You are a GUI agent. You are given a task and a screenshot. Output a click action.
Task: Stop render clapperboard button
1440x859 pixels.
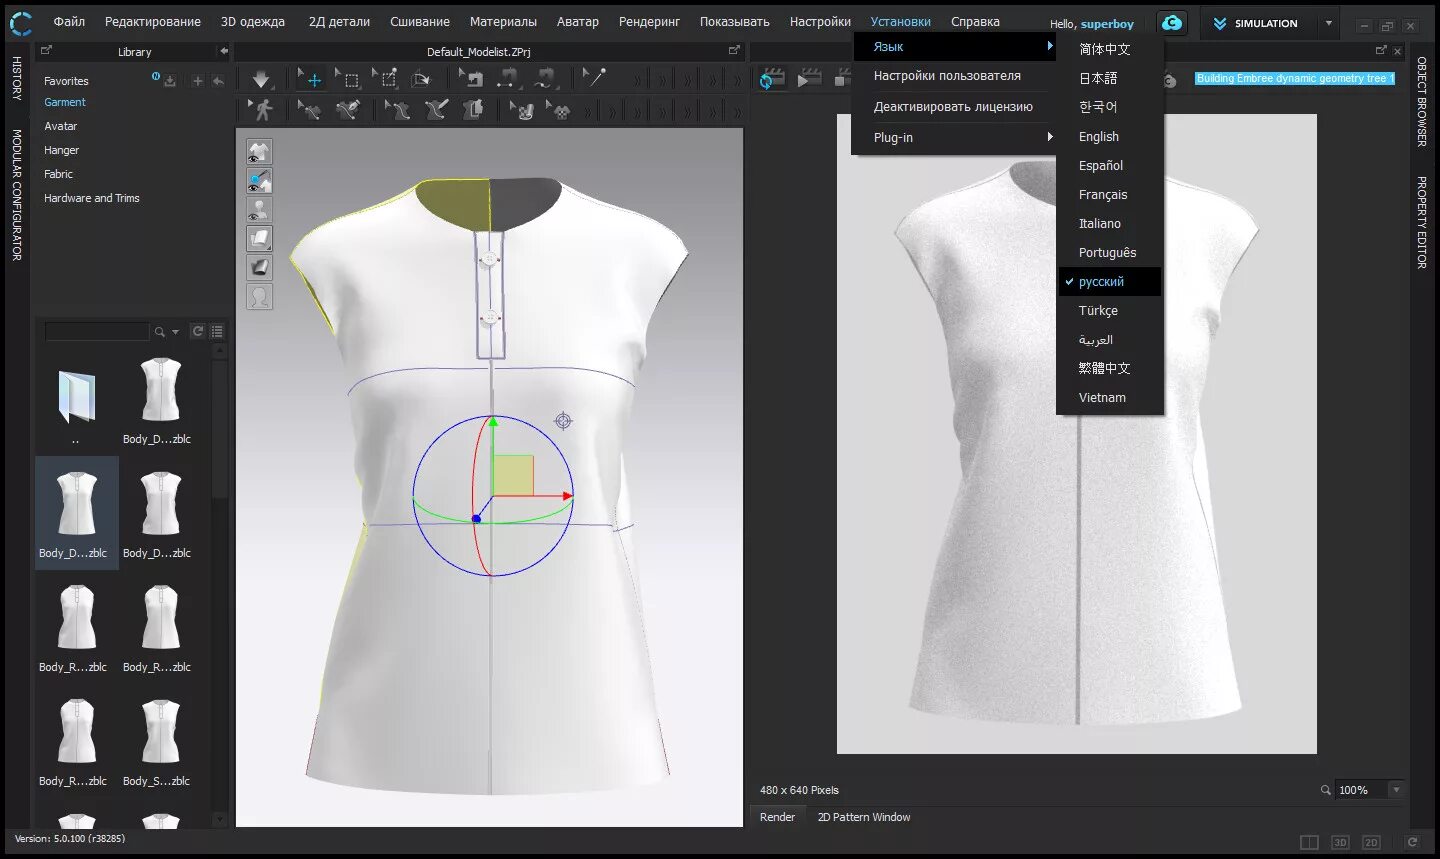click(x=841, y=79)
